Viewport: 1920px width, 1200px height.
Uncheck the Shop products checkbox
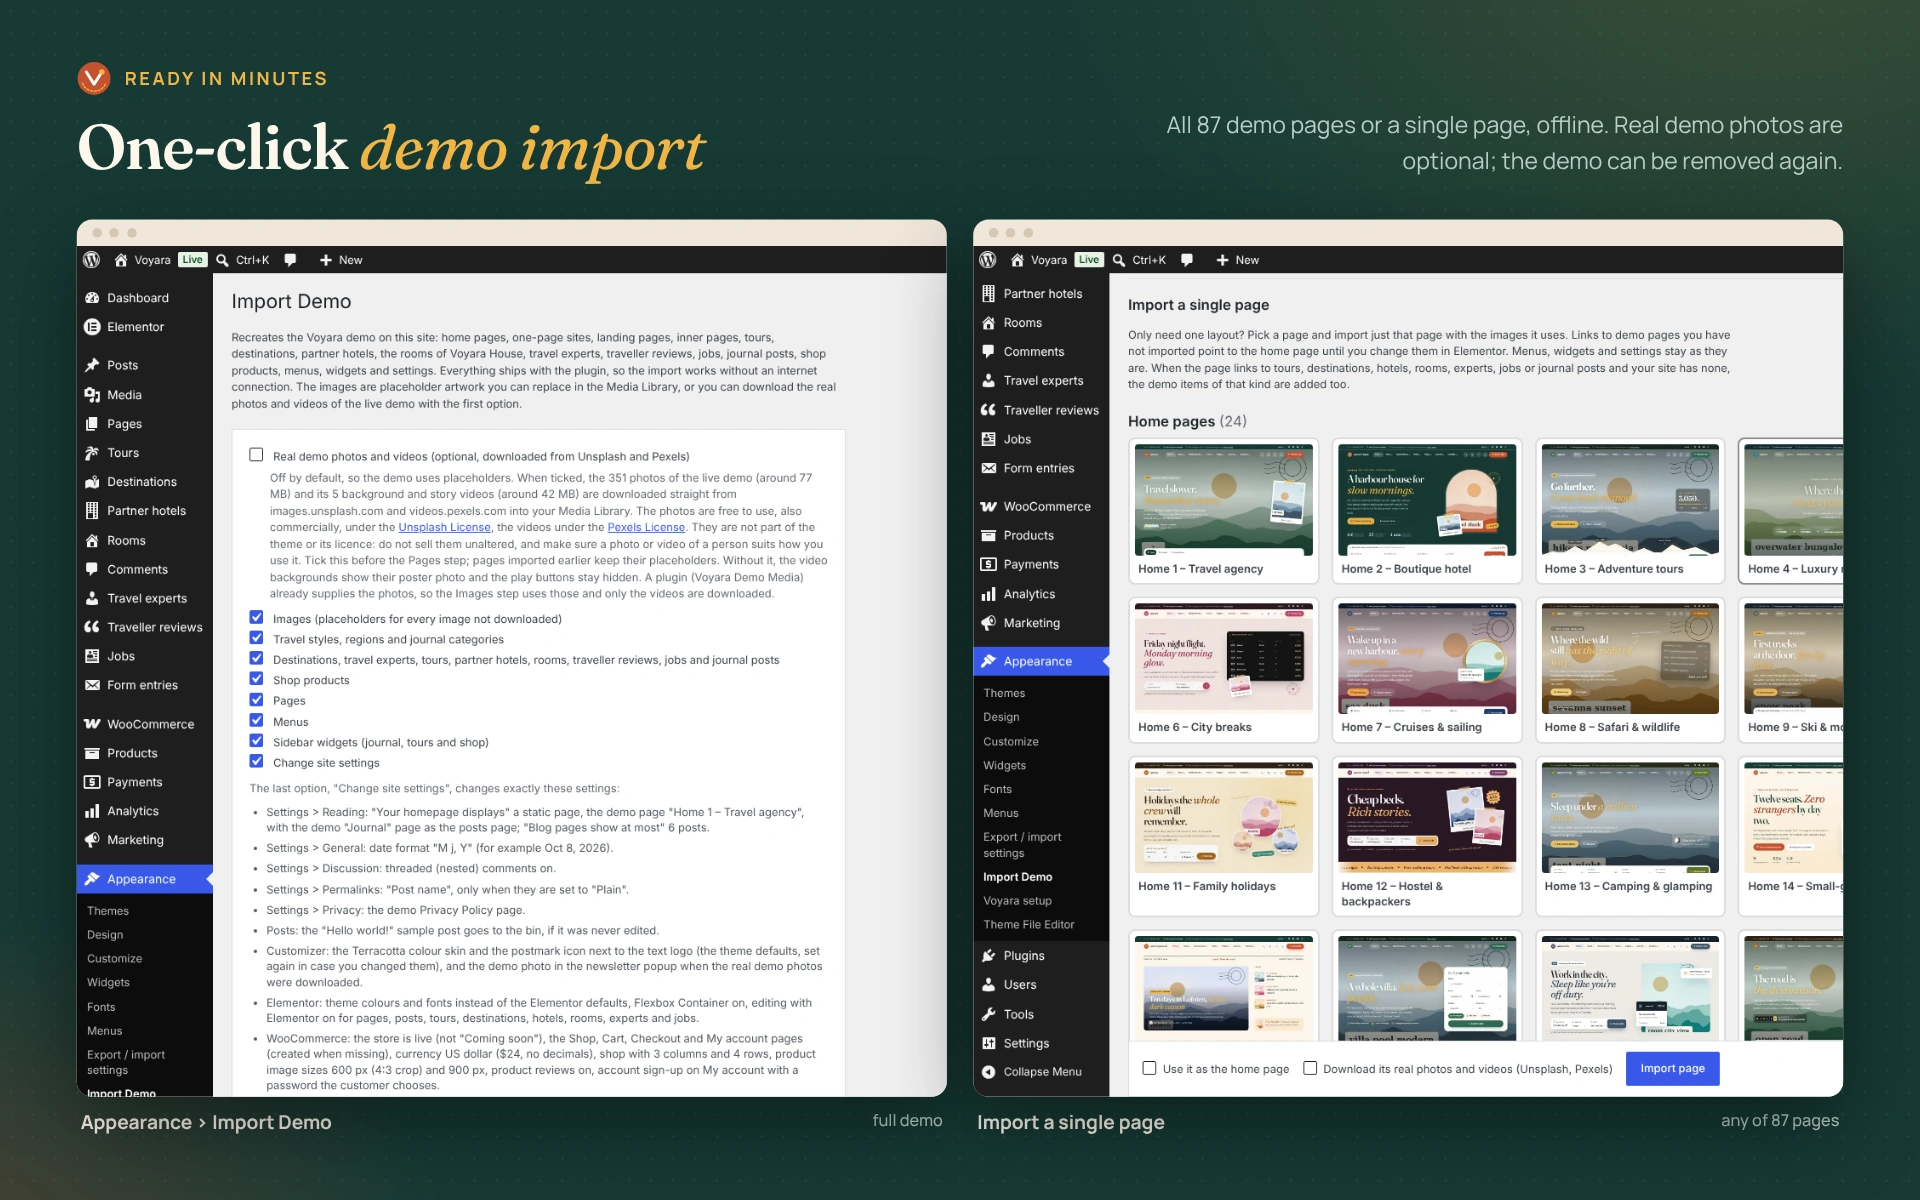[x=256, y=679]
